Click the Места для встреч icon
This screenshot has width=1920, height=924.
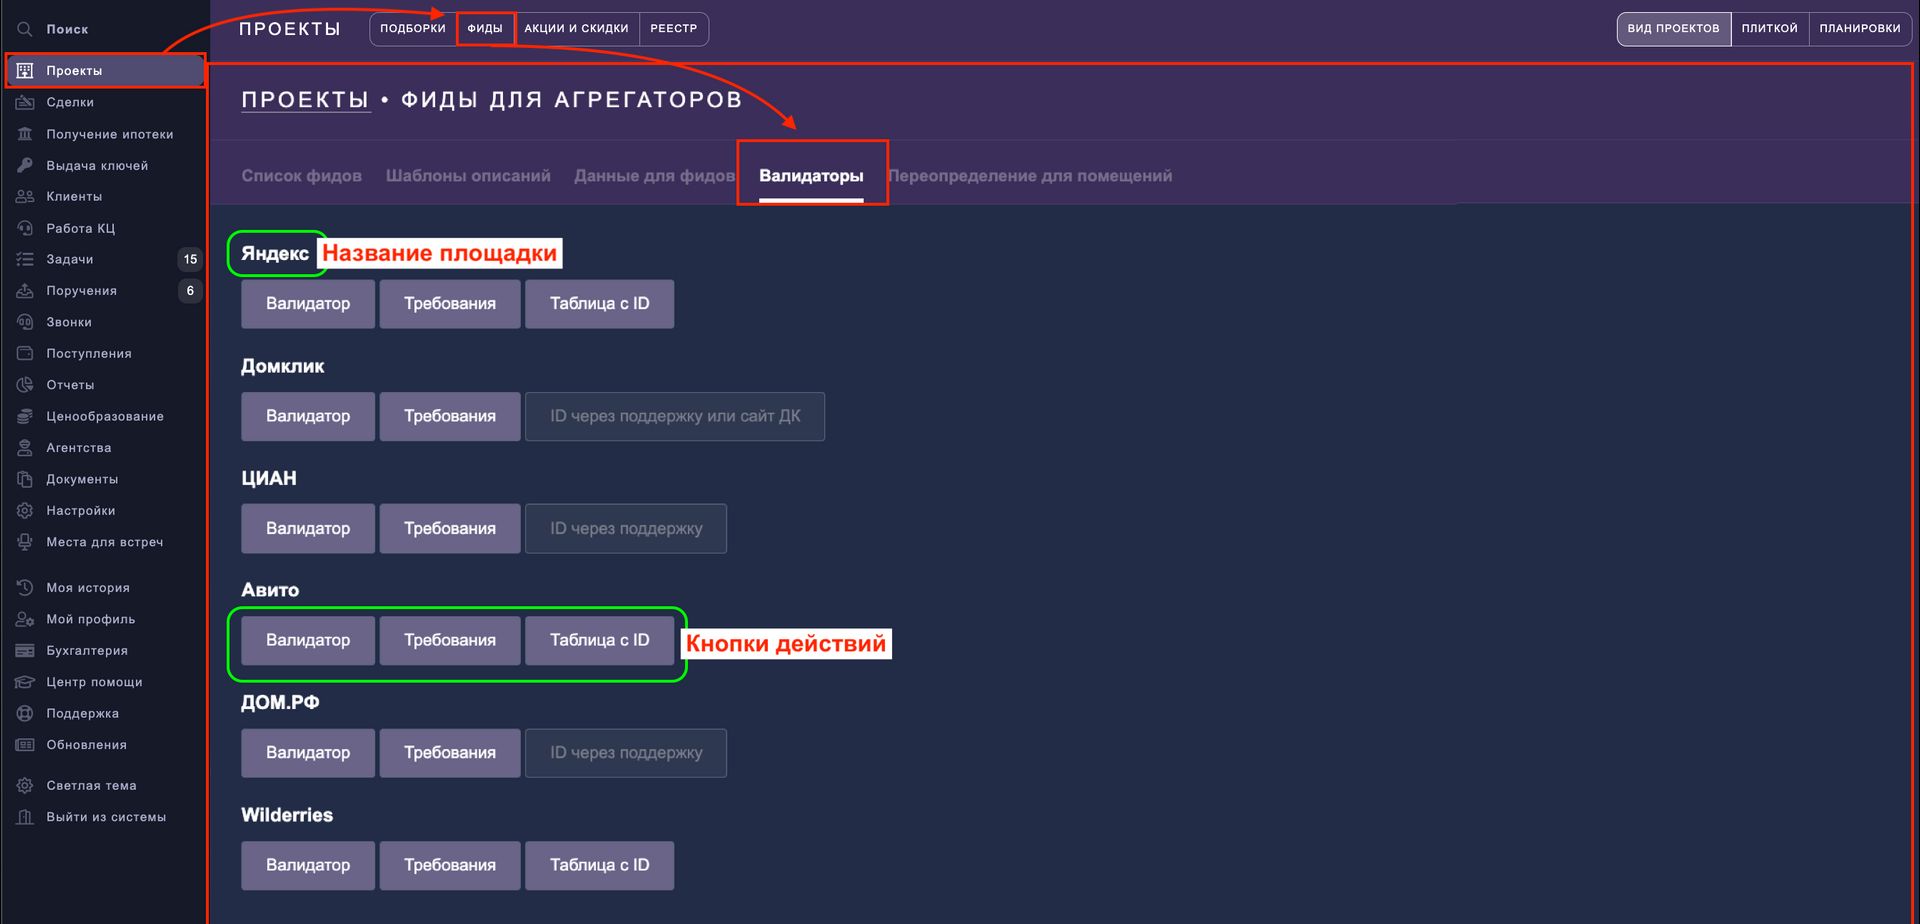(25, 542)
